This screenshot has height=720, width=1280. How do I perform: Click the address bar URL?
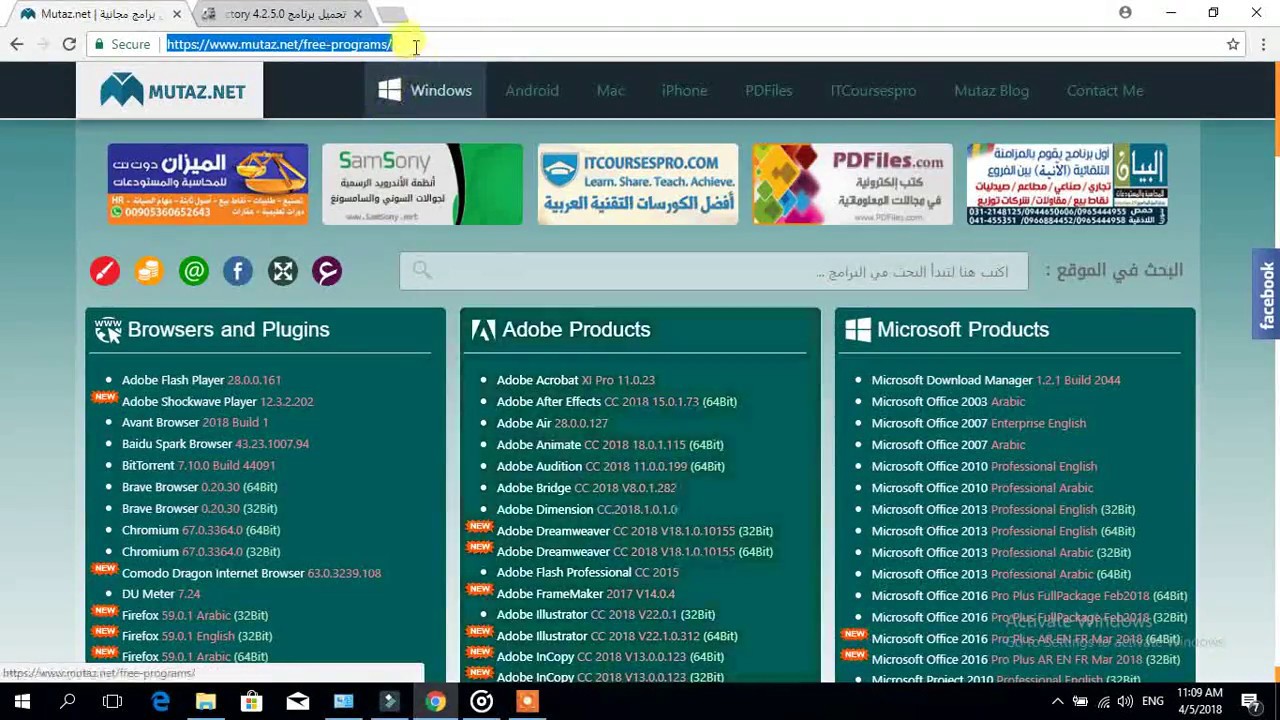pos(279,44)
